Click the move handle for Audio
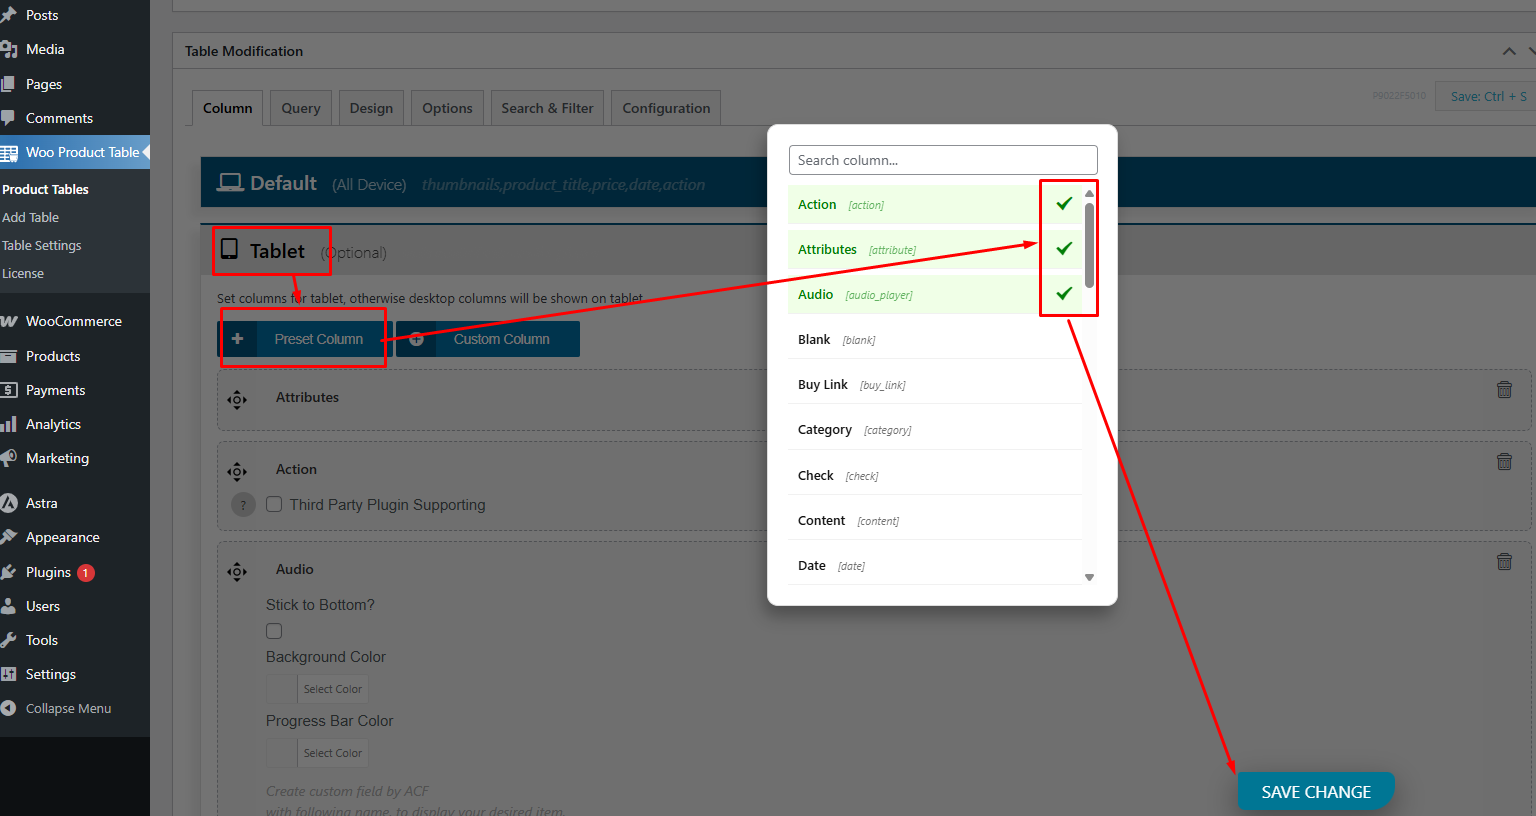 coord(237,572)
